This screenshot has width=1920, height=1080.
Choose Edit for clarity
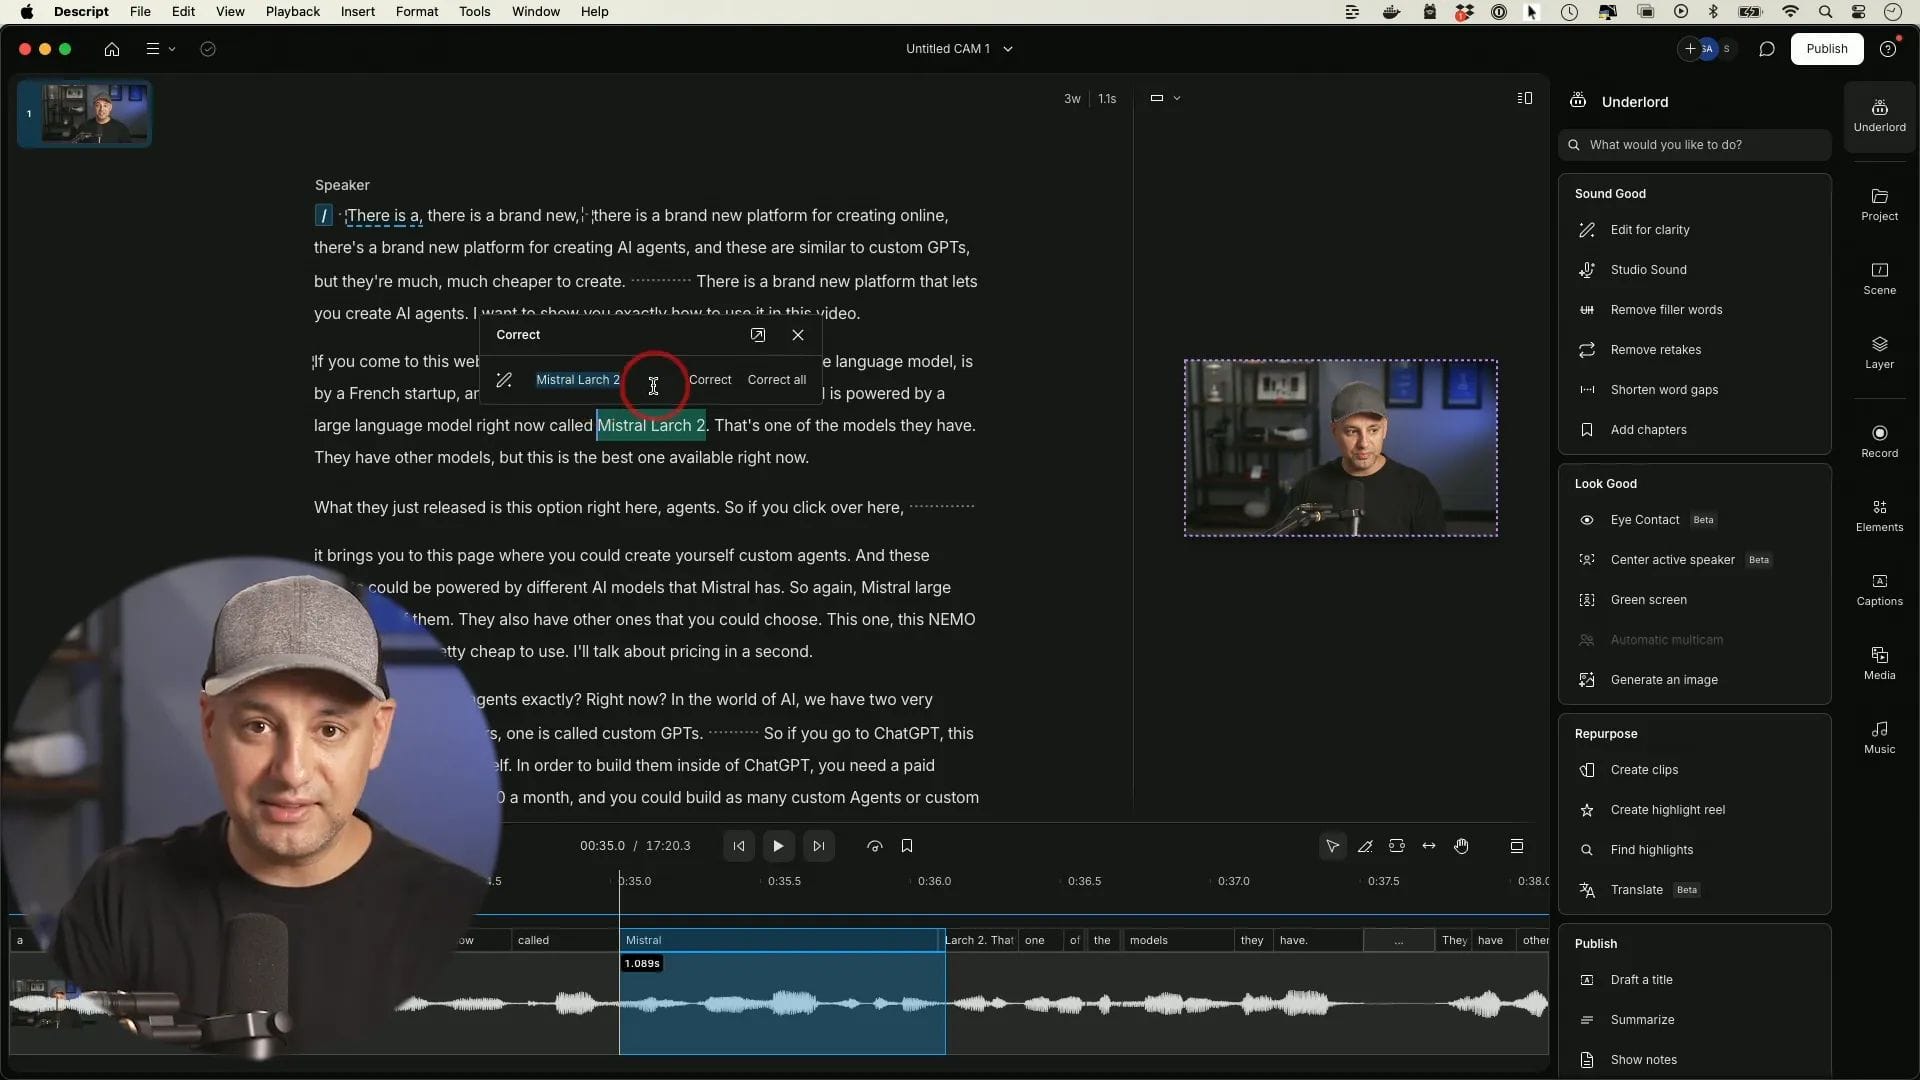(x=1650, y=230)
